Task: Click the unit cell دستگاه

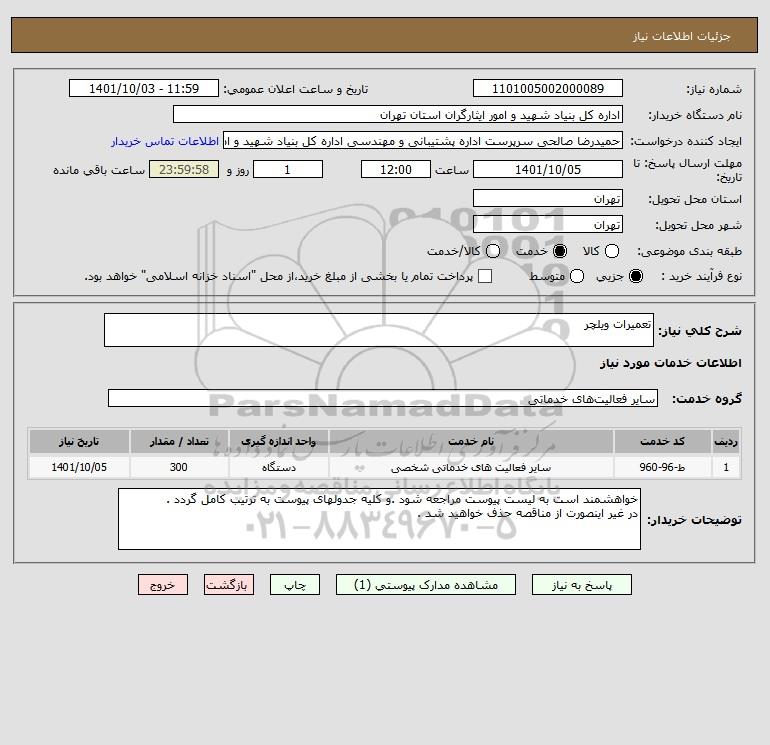Action: [x=278, y=467]
